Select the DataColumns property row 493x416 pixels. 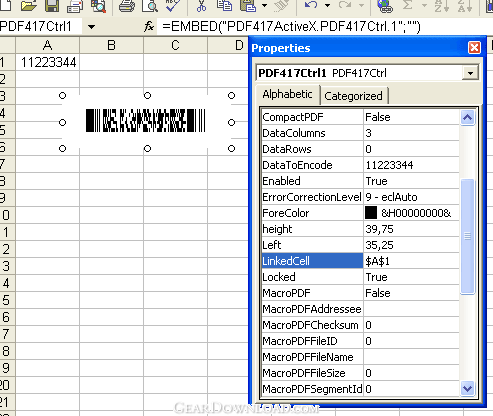360,133
